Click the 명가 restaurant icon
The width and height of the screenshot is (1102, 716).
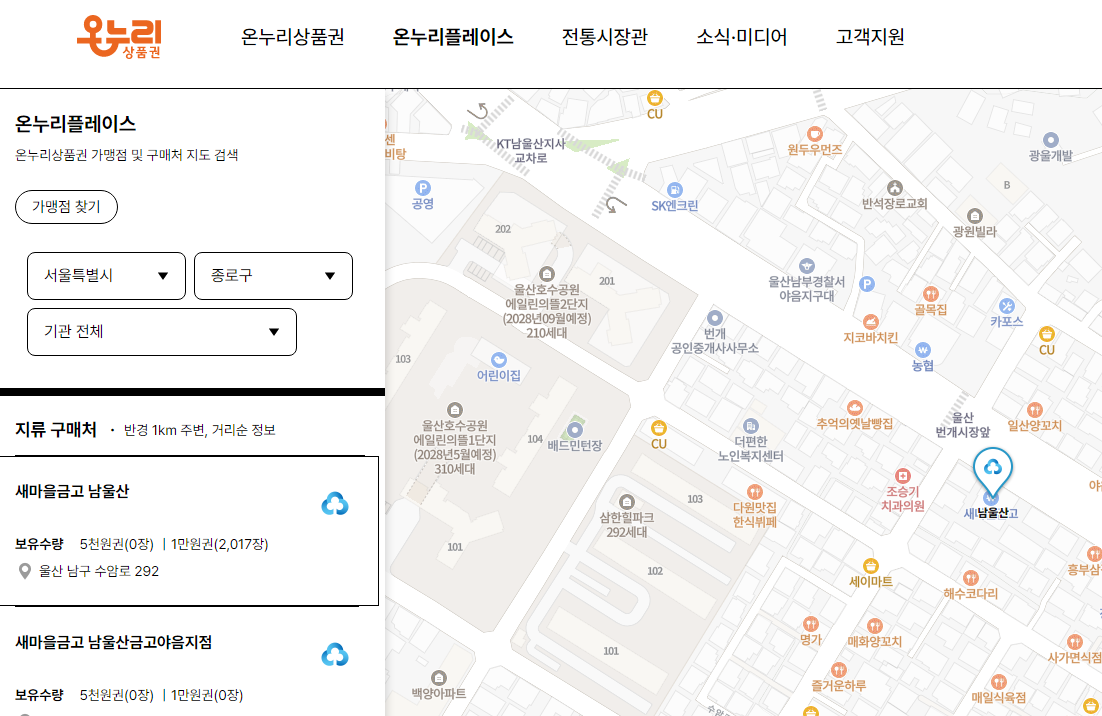coord(811,623)
